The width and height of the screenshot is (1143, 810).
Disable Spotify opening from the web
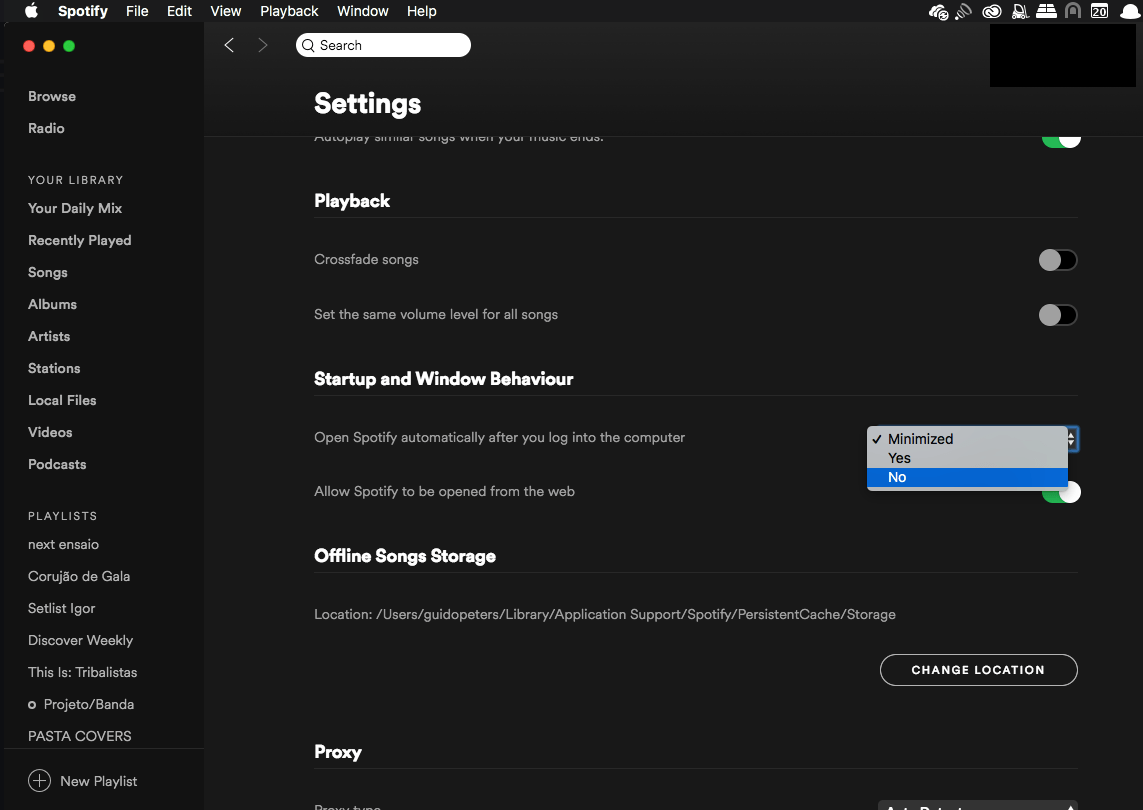[1061, 491]
